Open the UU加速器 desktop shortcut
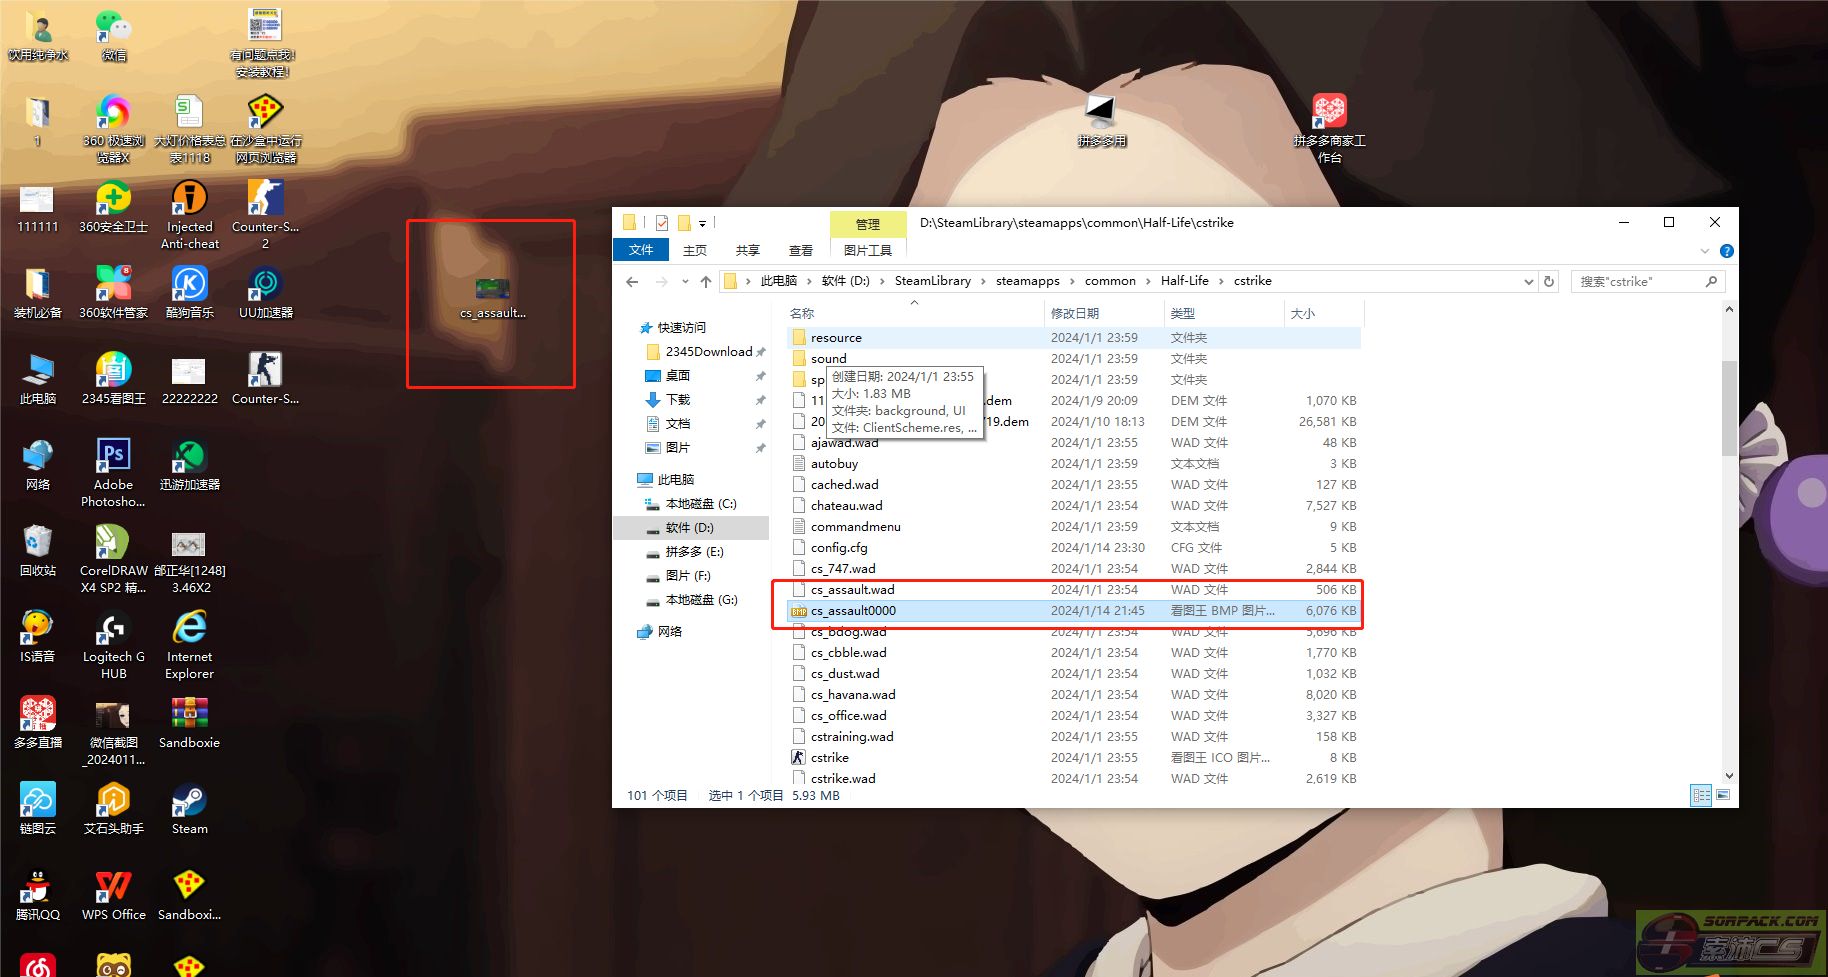 265,293
